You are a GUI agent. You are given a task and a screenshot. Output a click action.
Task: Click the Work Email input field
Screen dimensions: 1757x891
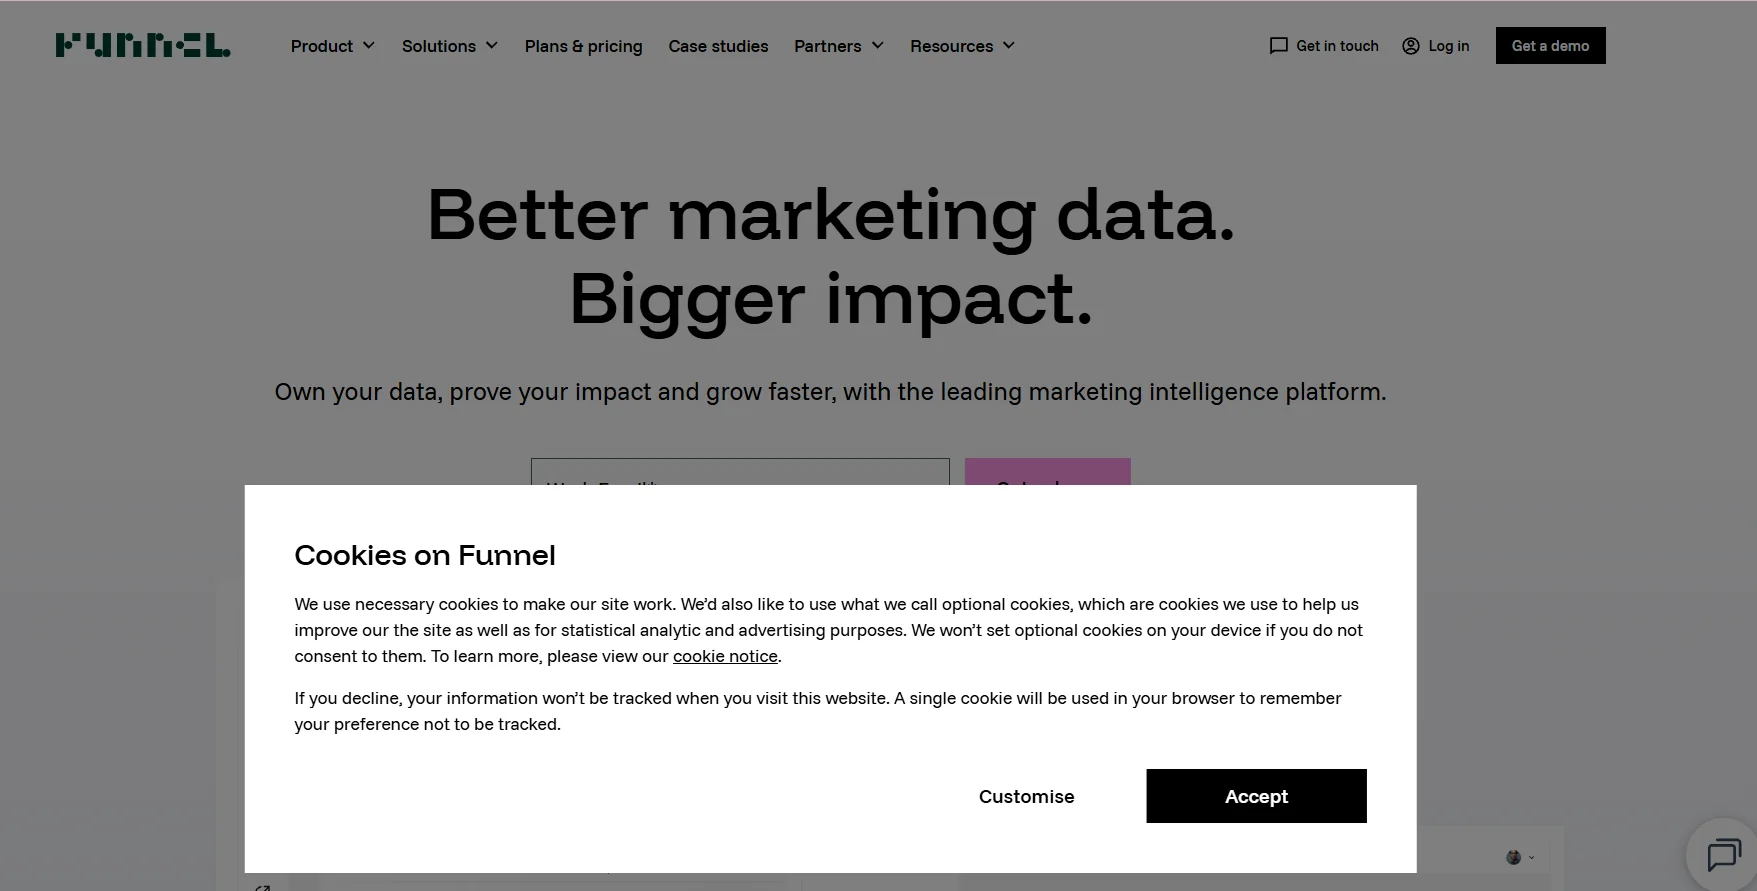tap(740, 477)
